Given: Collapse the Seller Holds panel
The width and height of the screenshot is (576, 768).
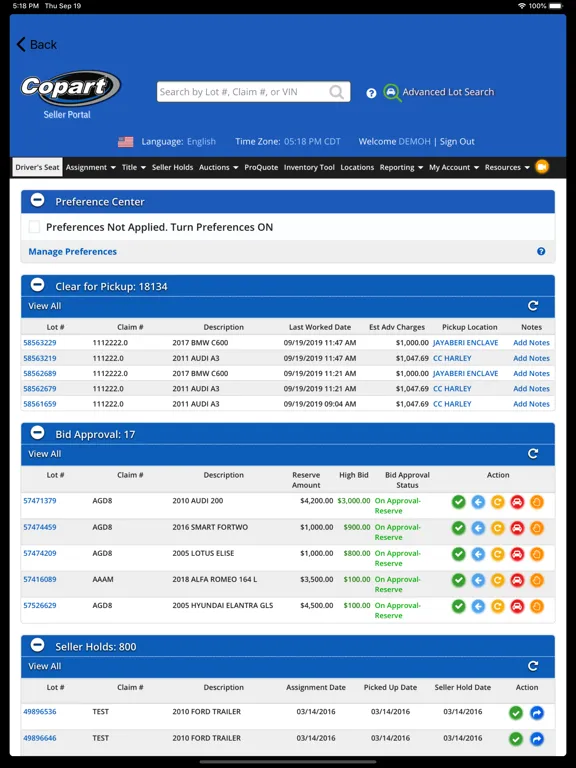Looking at the screenshot, I should coord(38,645).
